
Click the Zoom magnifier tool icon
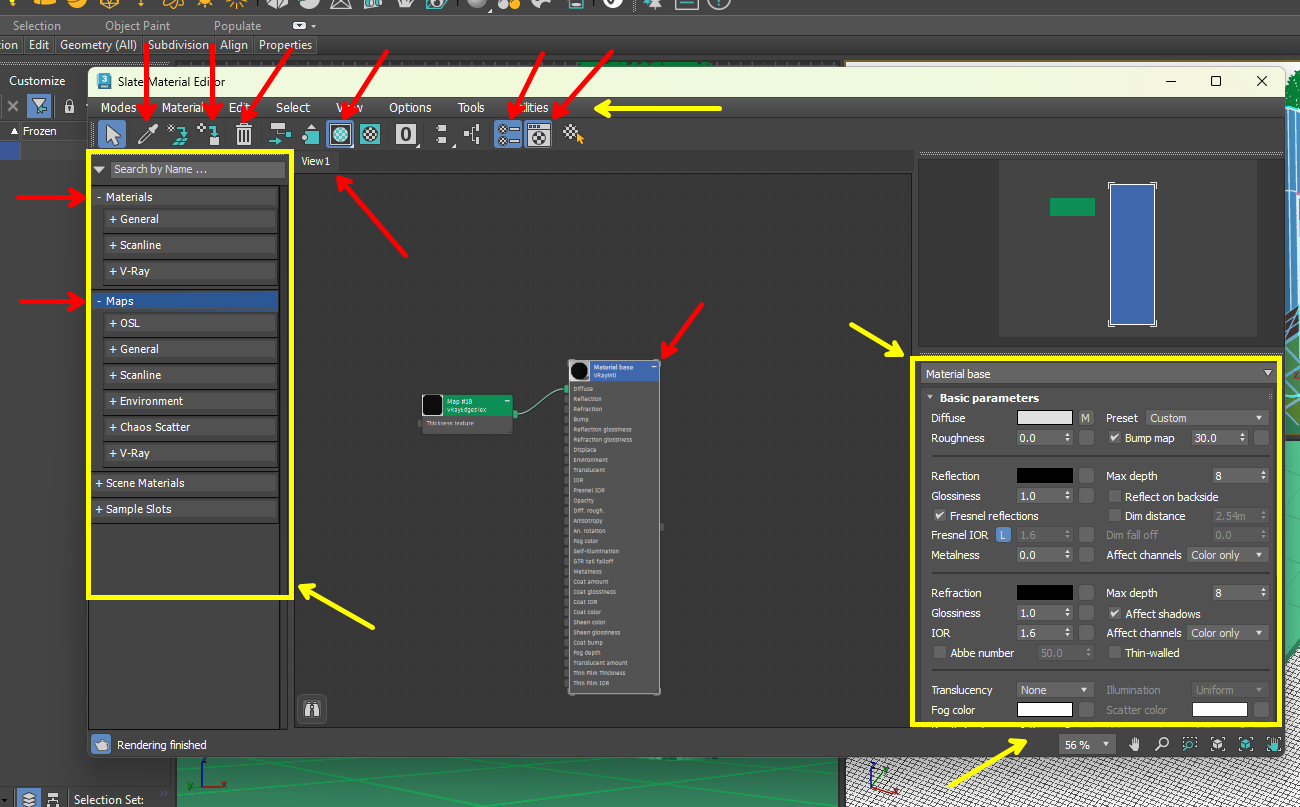[x=1162, y=744]
